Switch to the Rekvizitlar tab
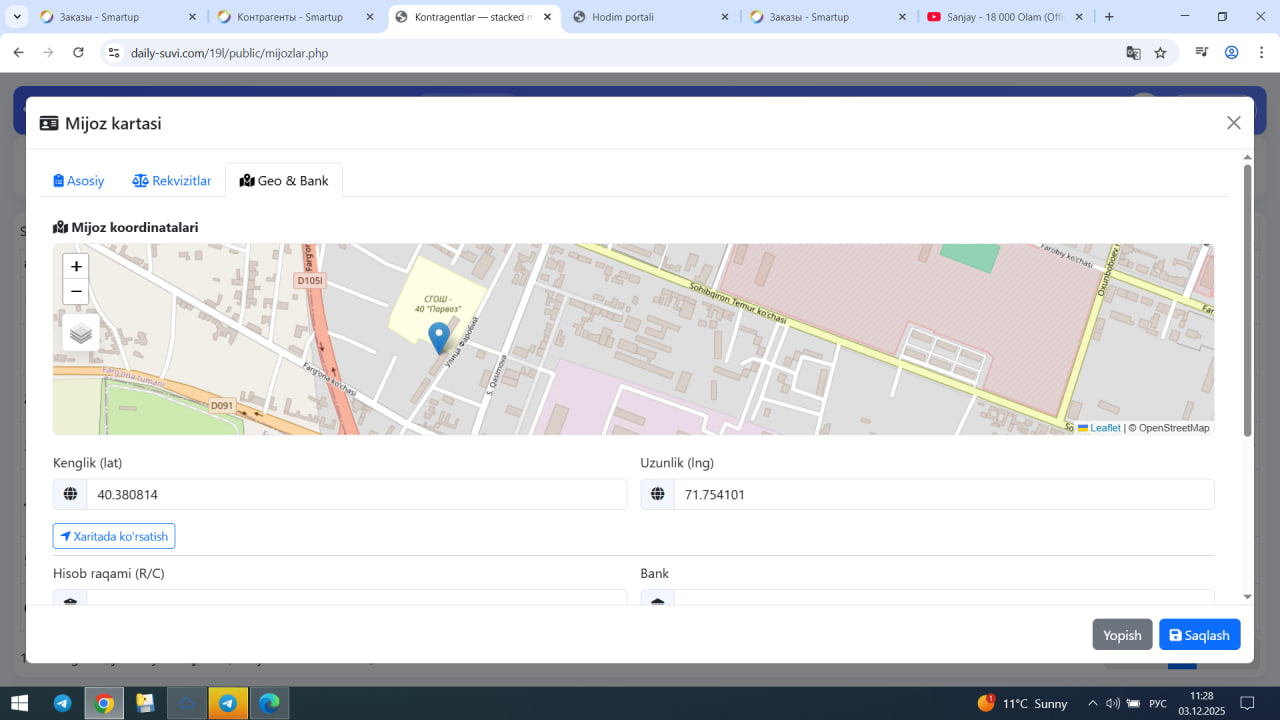The image size is (1280, 720). pos(172,181)
